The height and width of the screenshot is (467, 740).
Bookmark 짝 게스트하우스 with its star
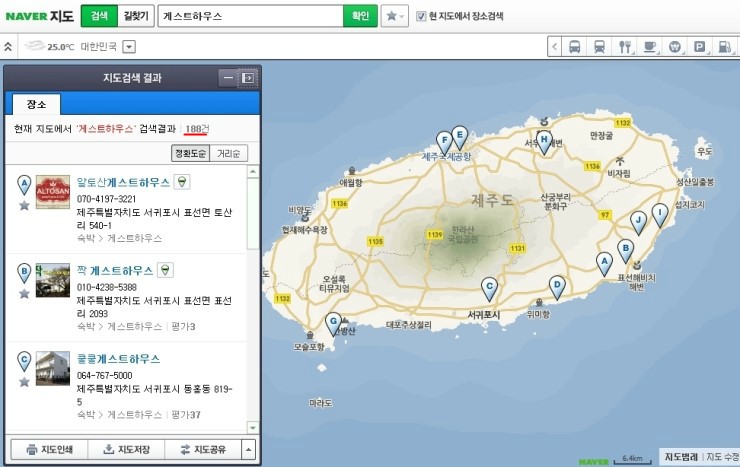tap(24, 293)
